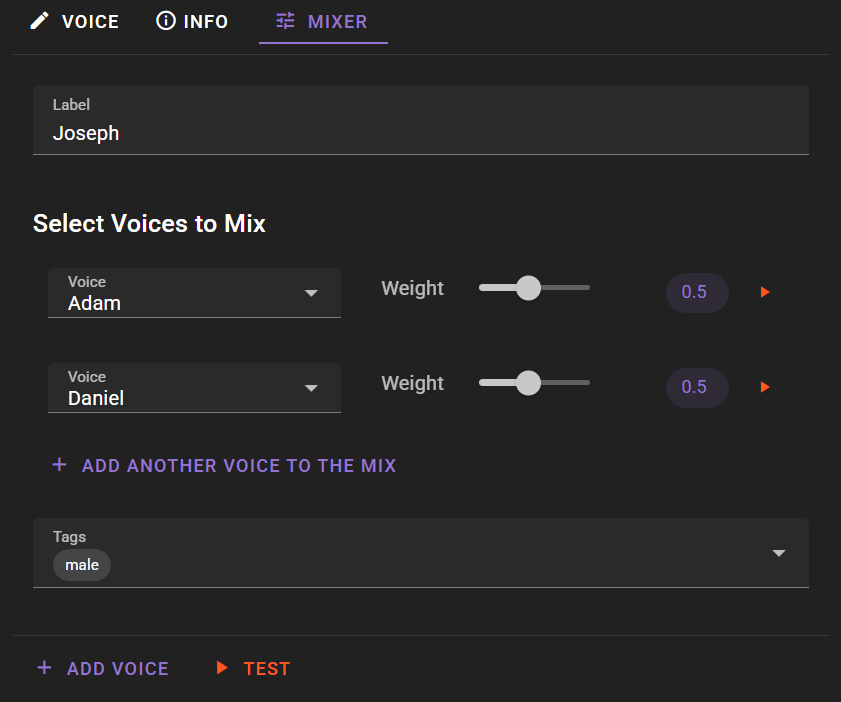Viewport: 841px width, 702px height.
Task: Click the pencil icon on the Voice tab
Action: click(x=39, y=21)
